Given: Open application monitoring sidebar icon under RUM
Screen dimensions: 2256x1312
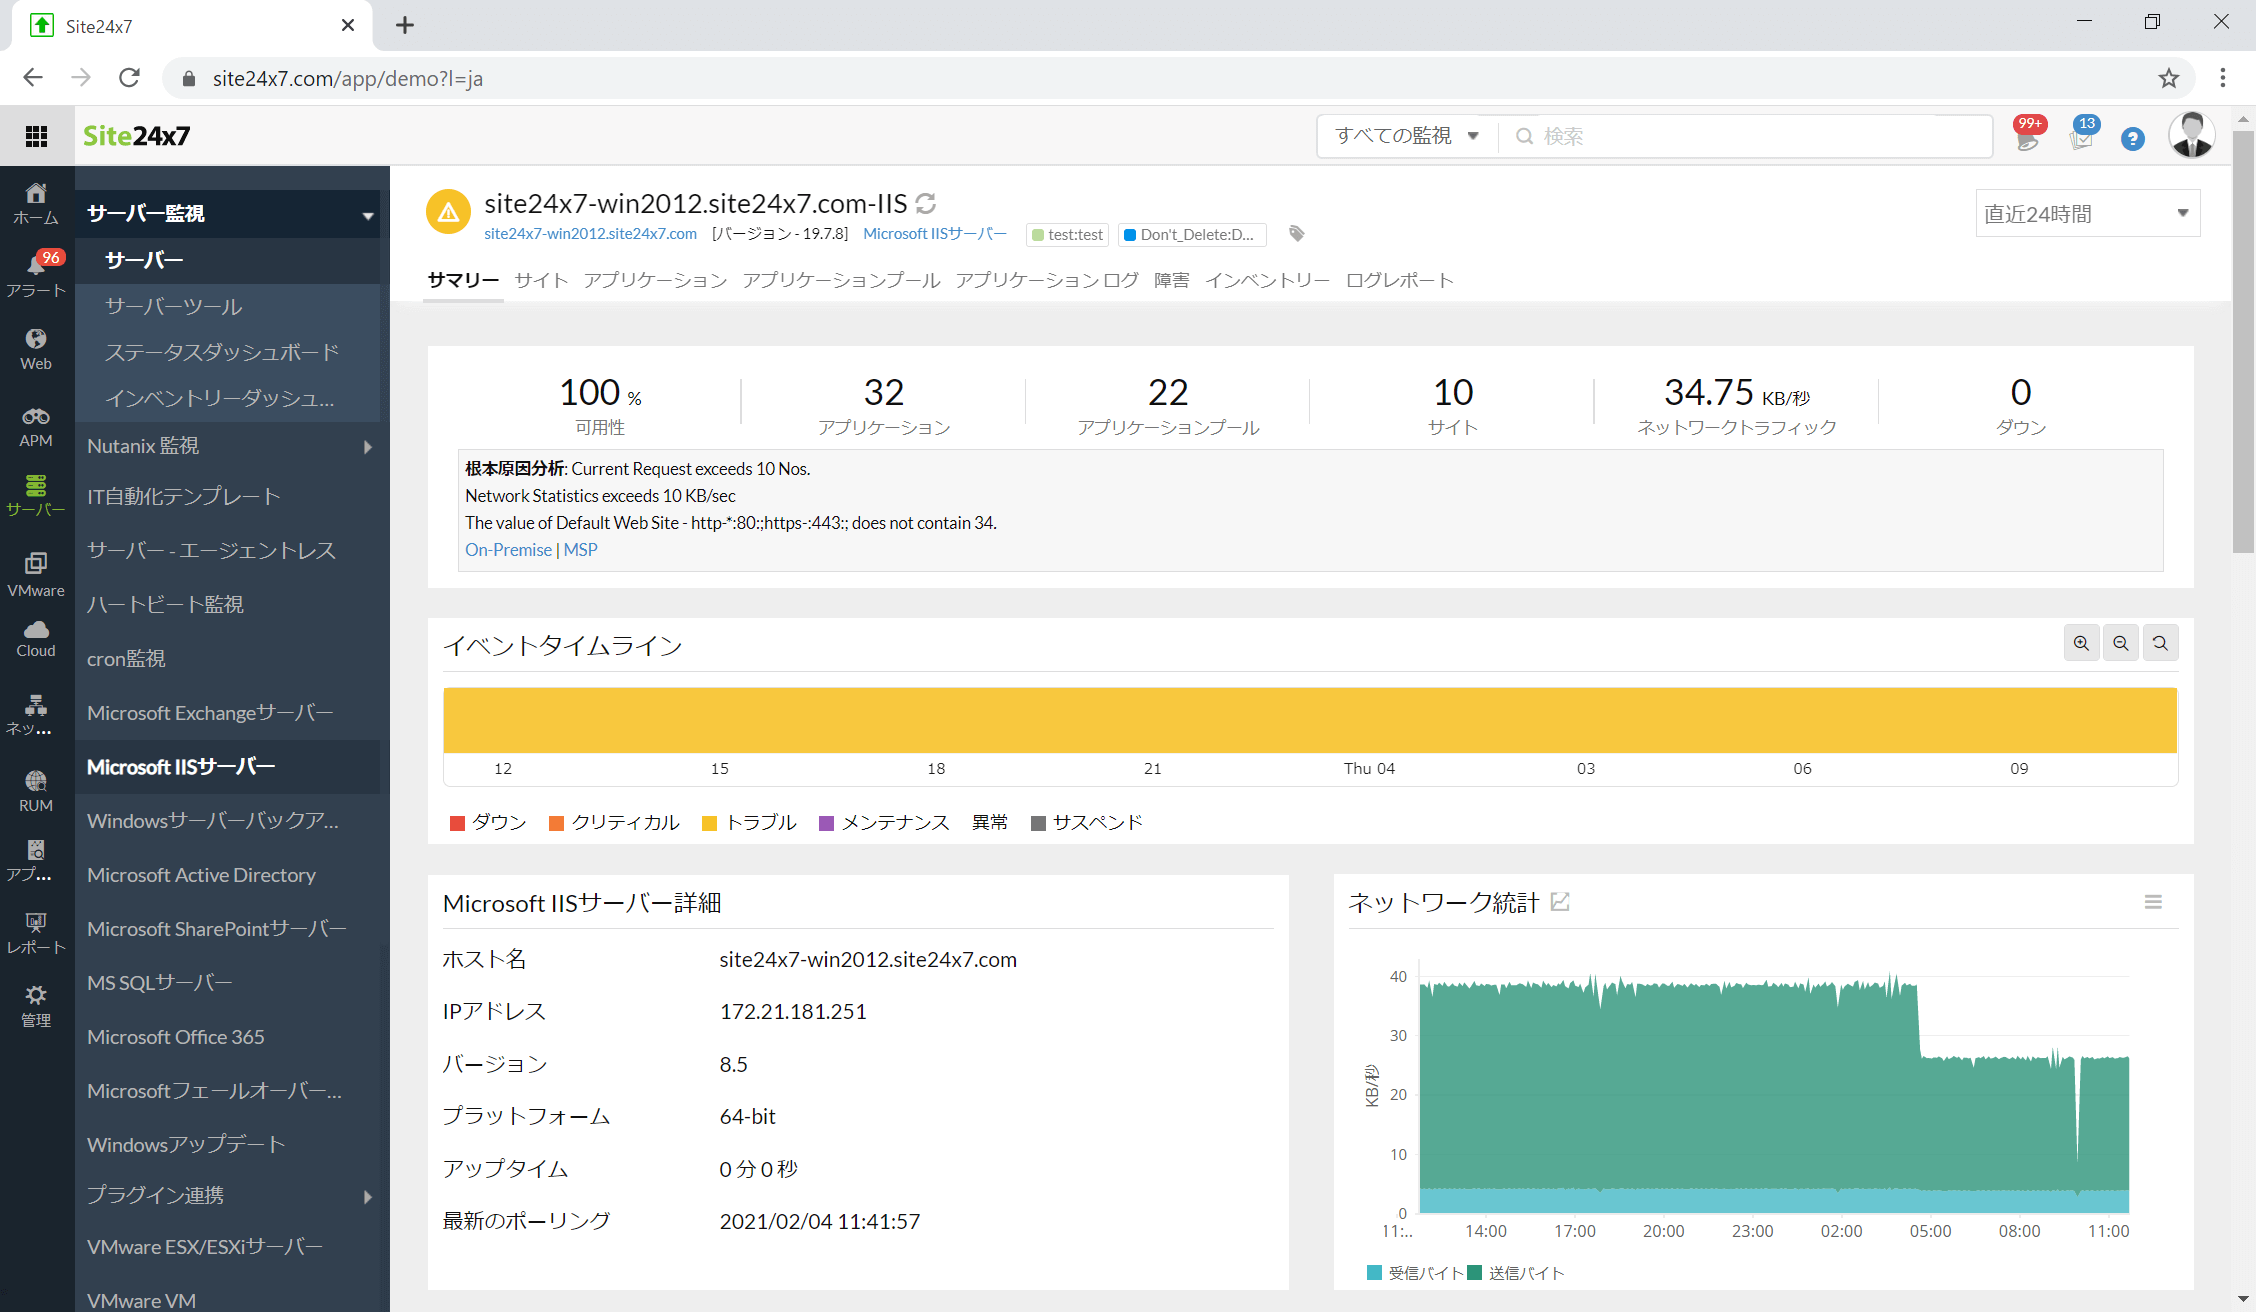Looking at the screenshot, I should [36, 861].
